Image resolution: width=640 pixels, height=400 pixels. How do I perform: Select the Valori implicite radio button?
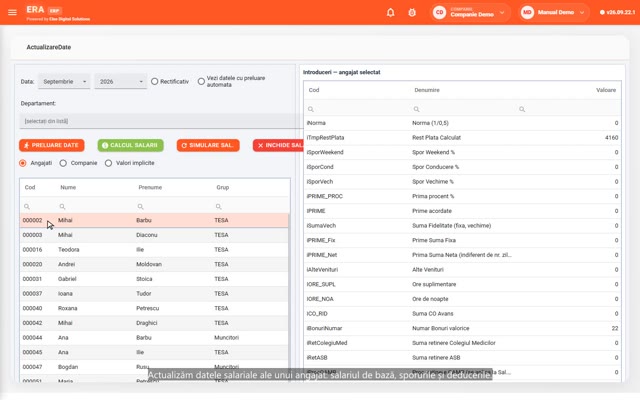coord(108,163)
